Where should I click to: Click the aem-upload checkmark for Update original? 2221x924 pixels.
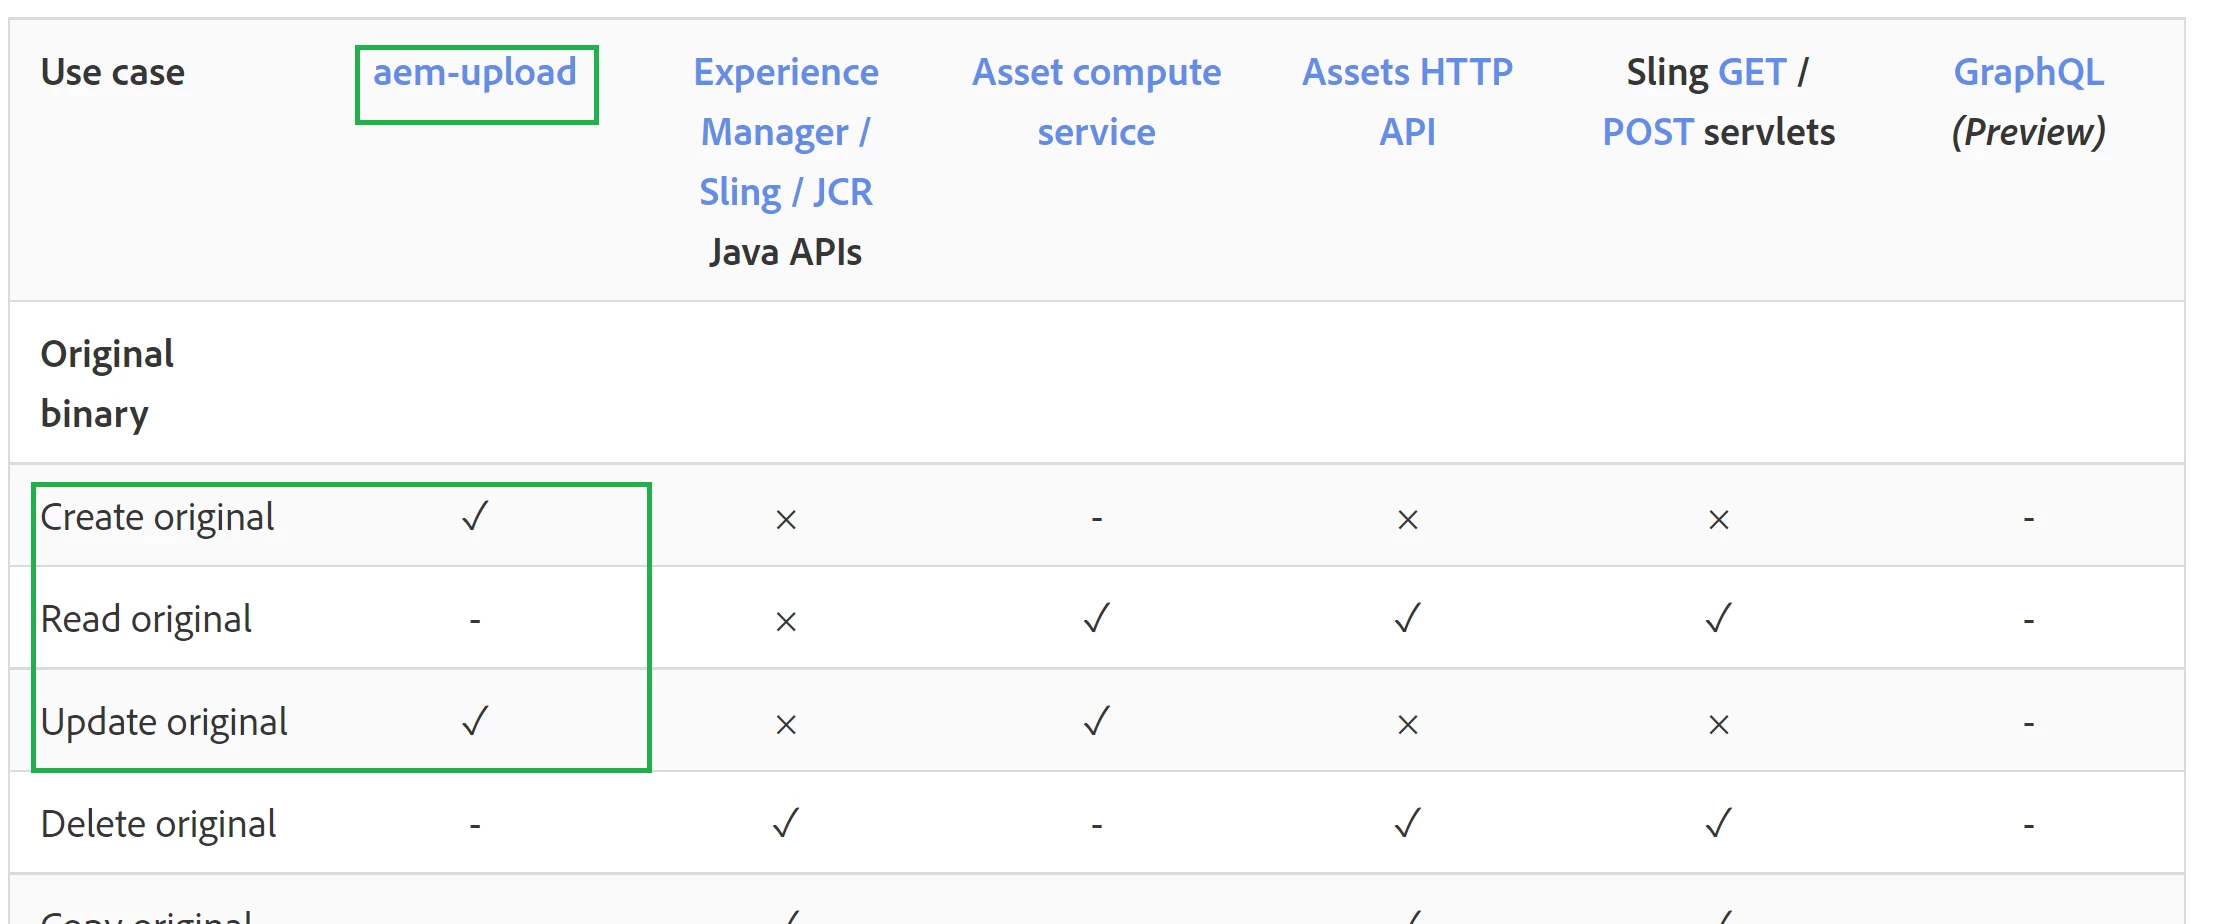475,721
